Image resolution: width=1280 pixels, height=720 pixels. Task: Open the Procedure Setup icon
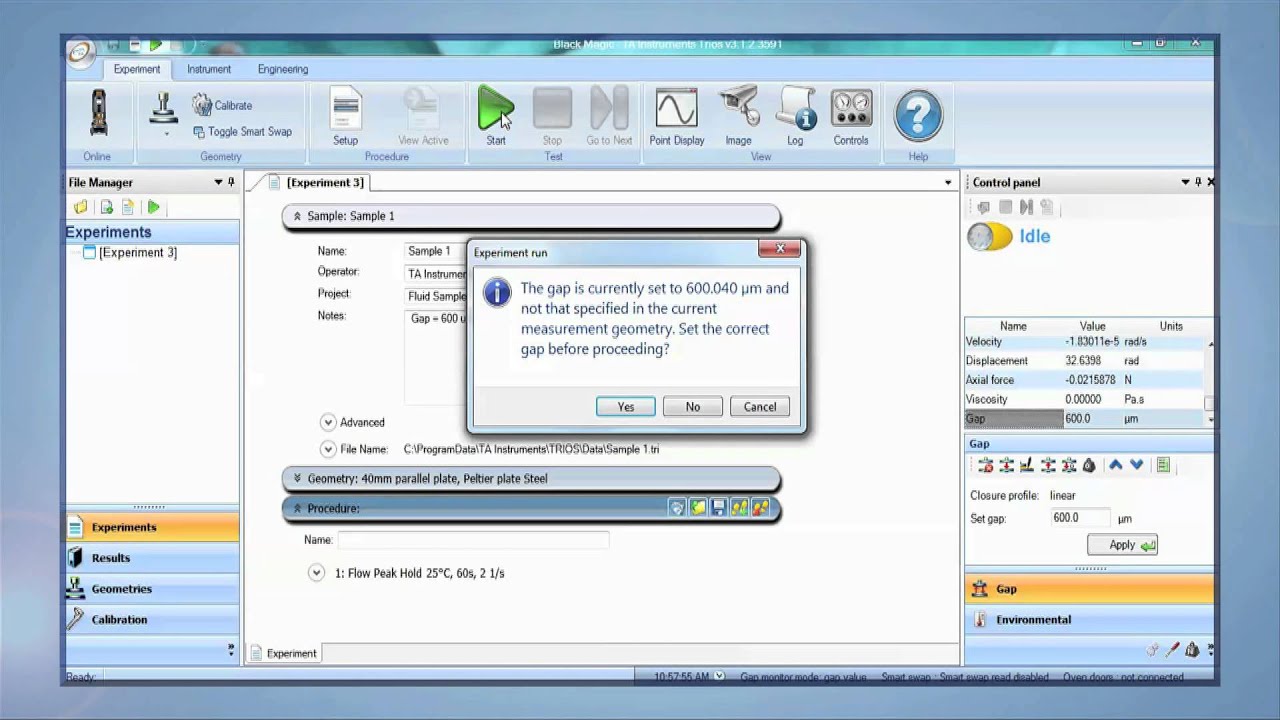345,116
